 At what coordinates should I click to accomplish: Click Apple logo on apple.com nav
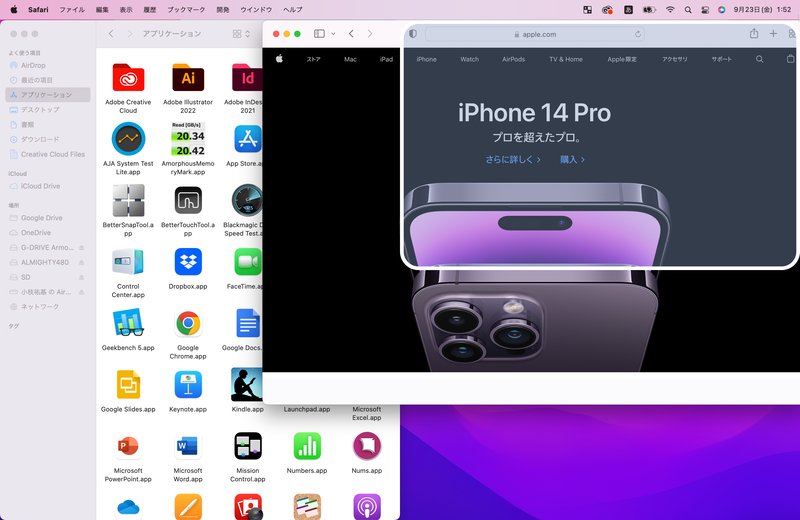279,59
